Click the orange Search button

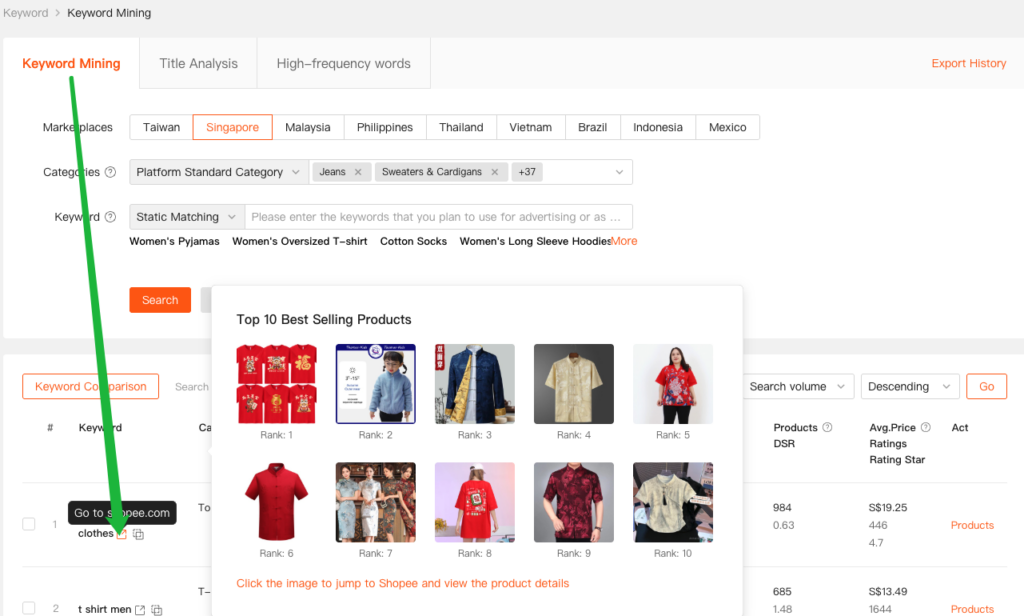coord(160,300)
